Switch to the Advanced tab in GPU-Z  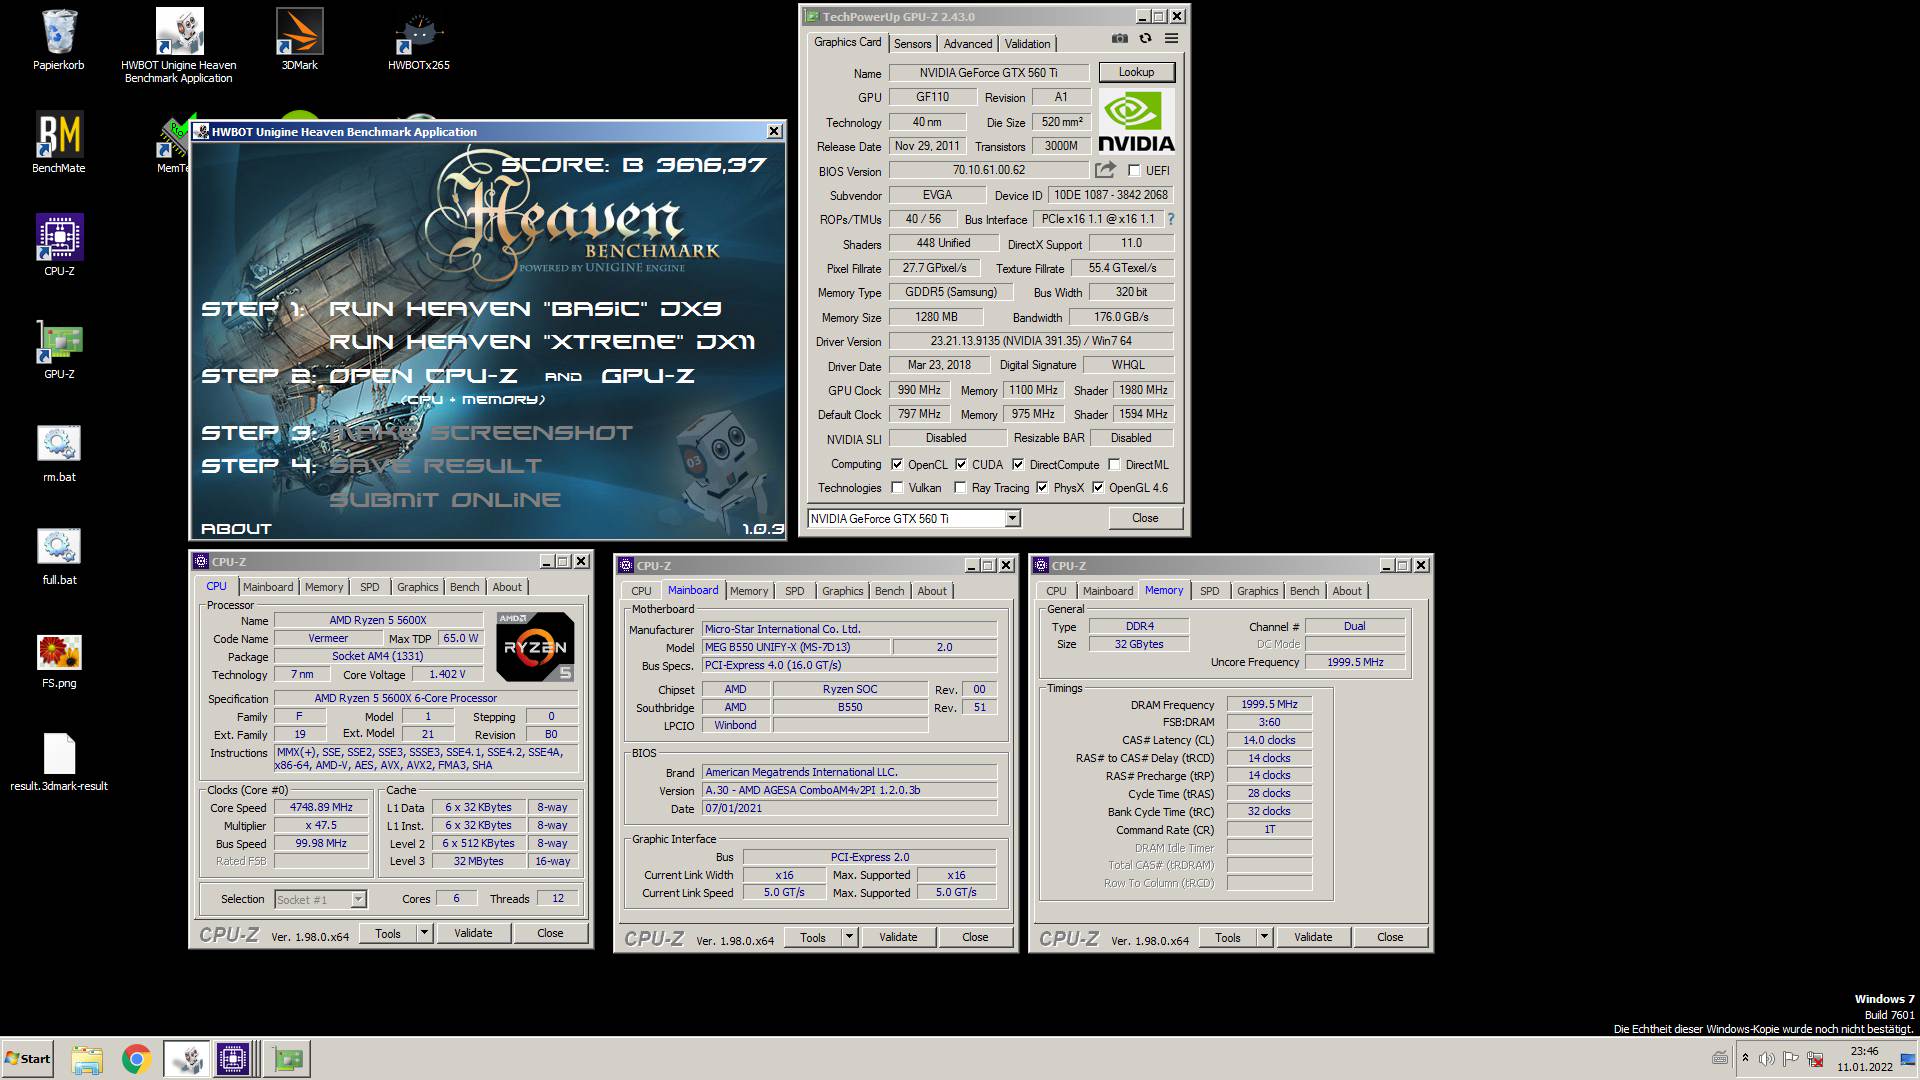click(x=968, y=44)
